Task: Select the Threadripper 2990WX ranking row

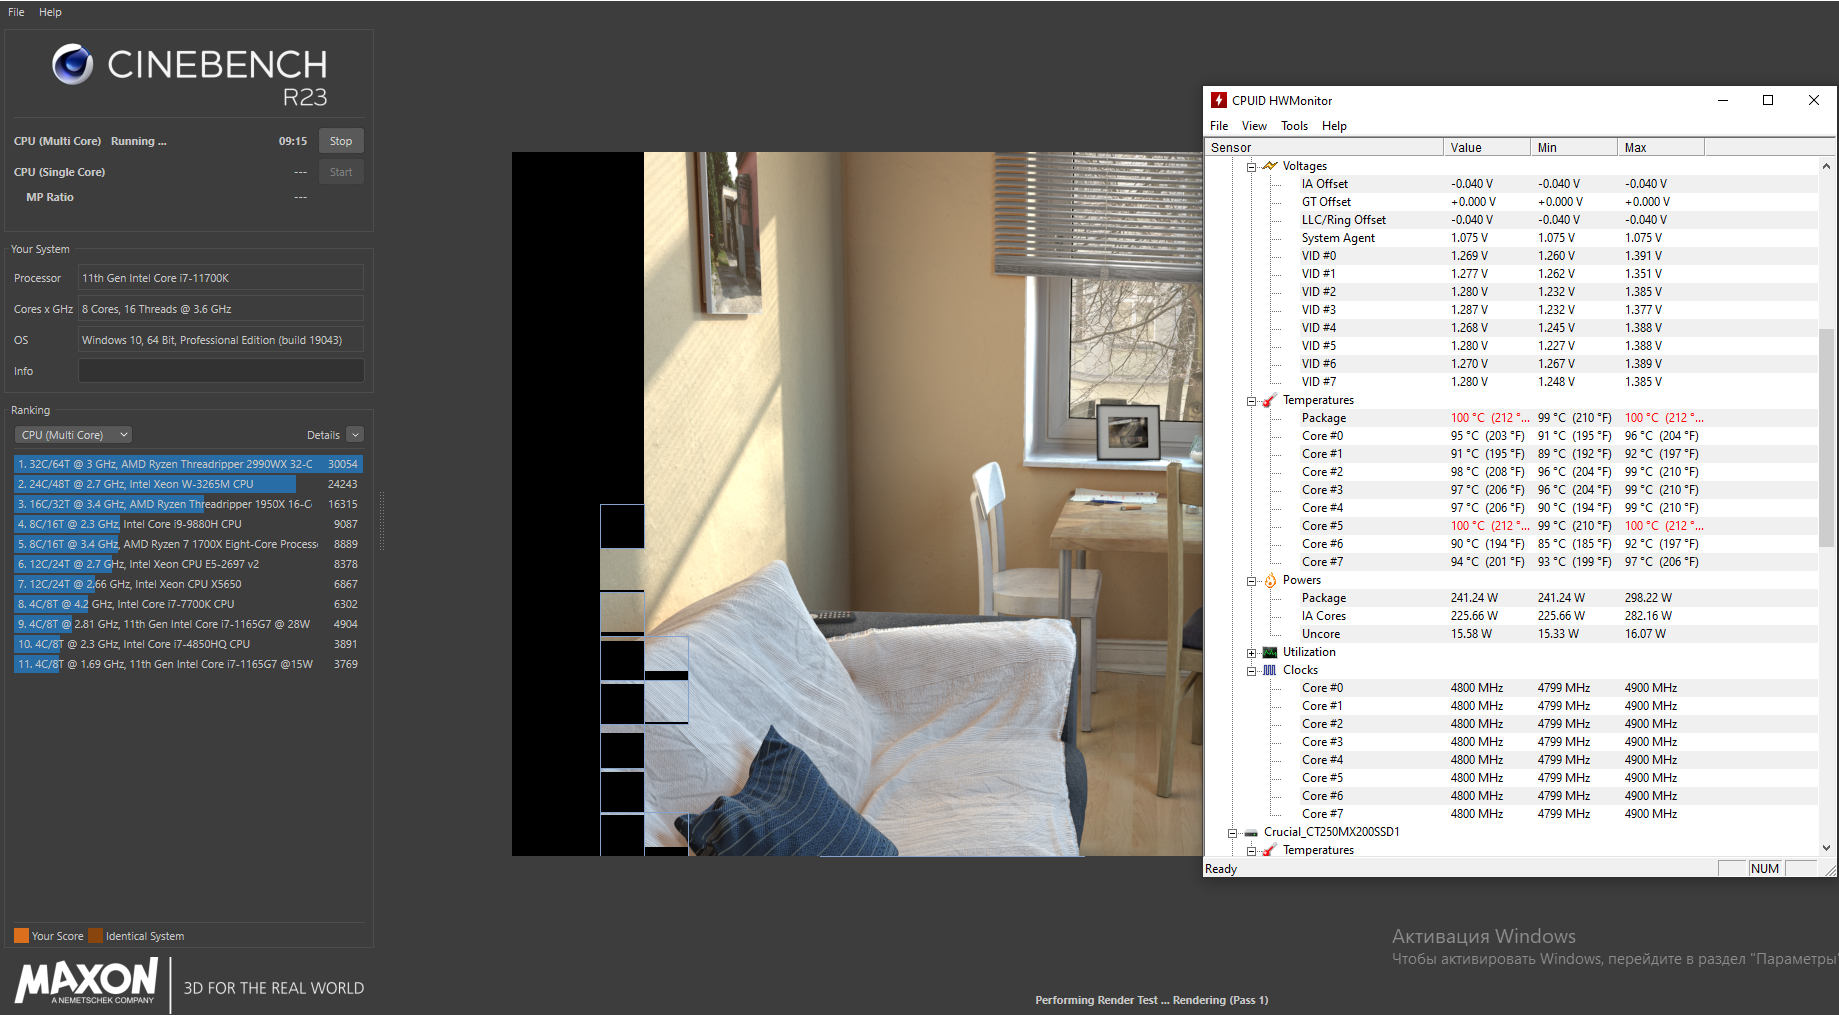Action: pyautogui.click(x=188, y=464)
